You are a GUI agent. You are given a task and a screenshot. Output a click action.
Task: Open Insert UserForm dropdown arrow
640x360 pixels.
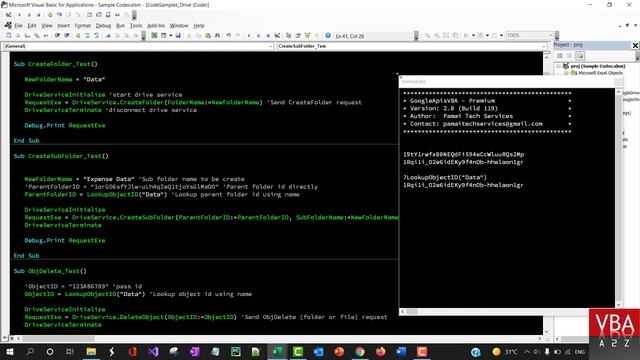(171, 36)
